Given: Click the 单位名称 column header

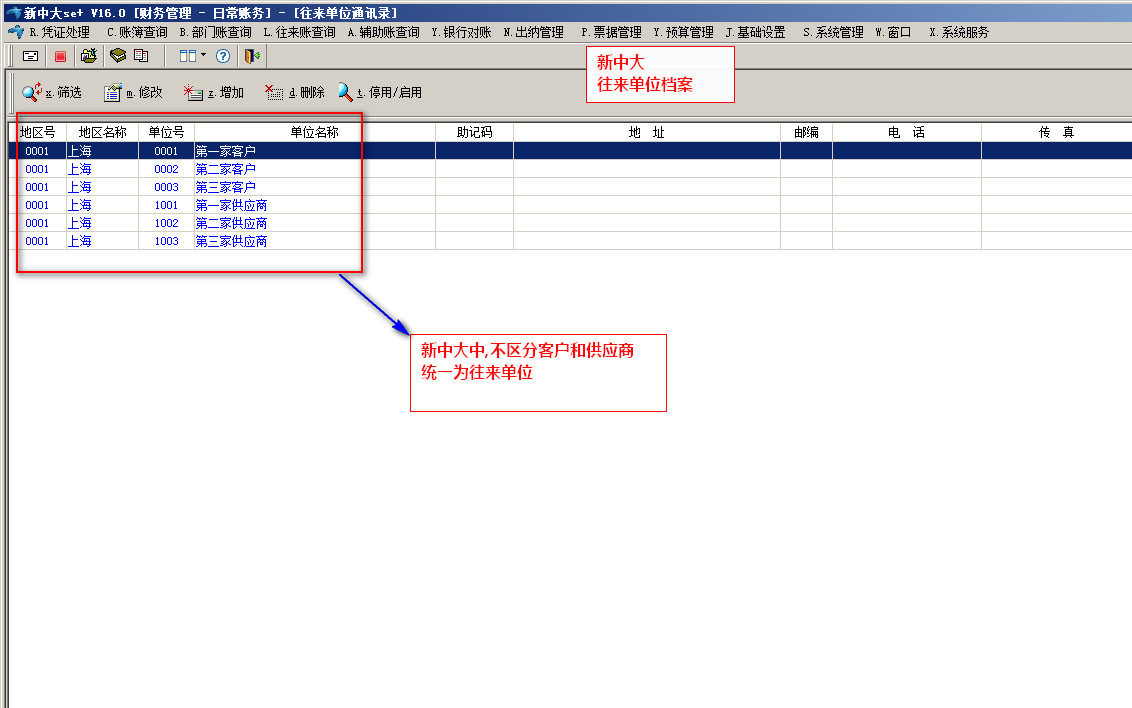Looking at the screenshot, I should (314, 132).
